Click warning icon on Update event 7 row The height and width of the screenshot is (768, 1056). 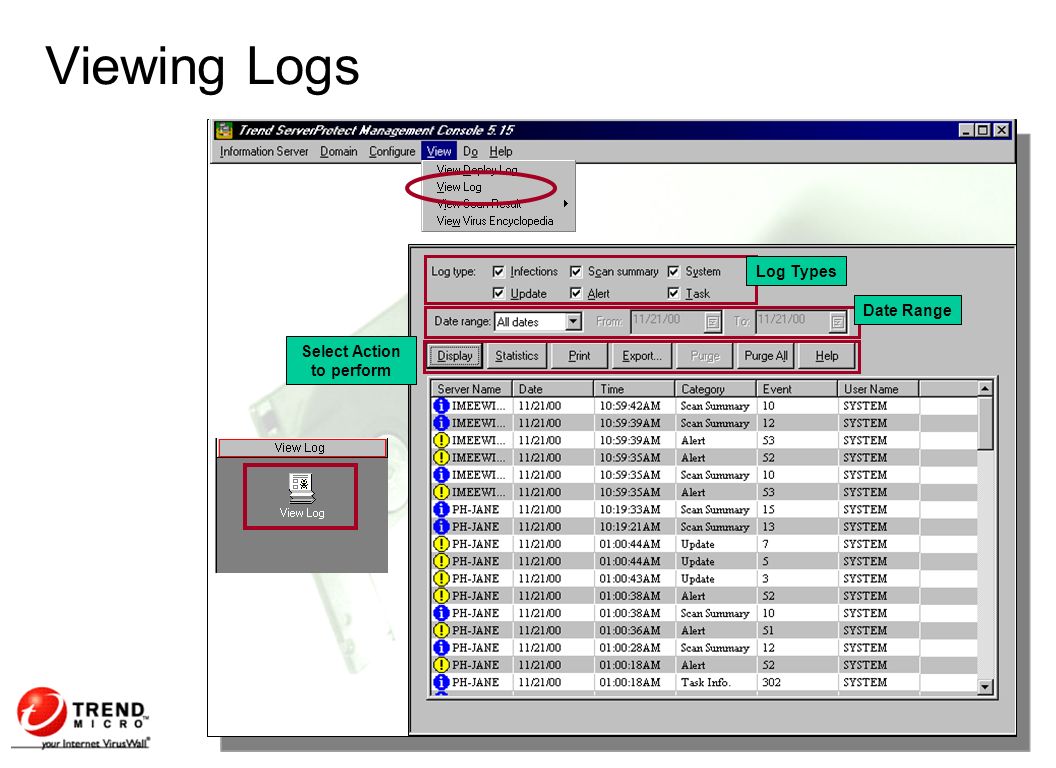click(x=441, y=544)
